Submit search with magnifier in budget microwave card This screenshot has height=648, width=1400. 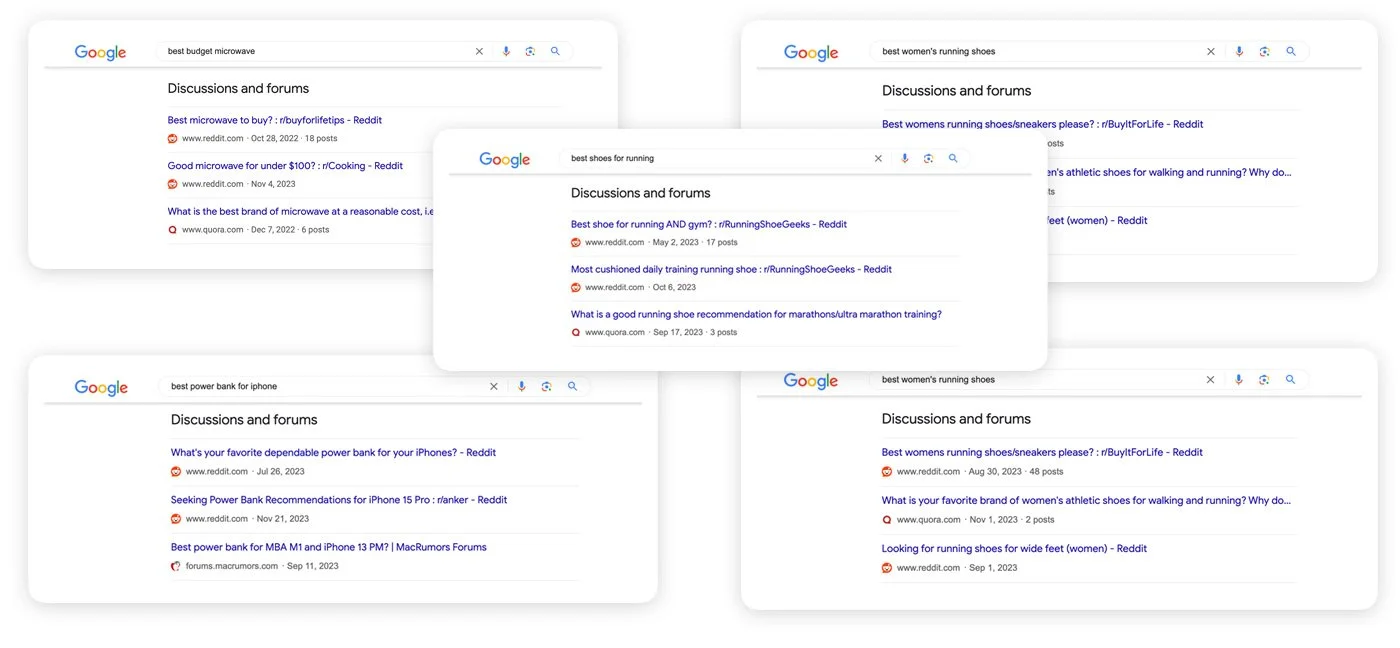click(555, 51)
